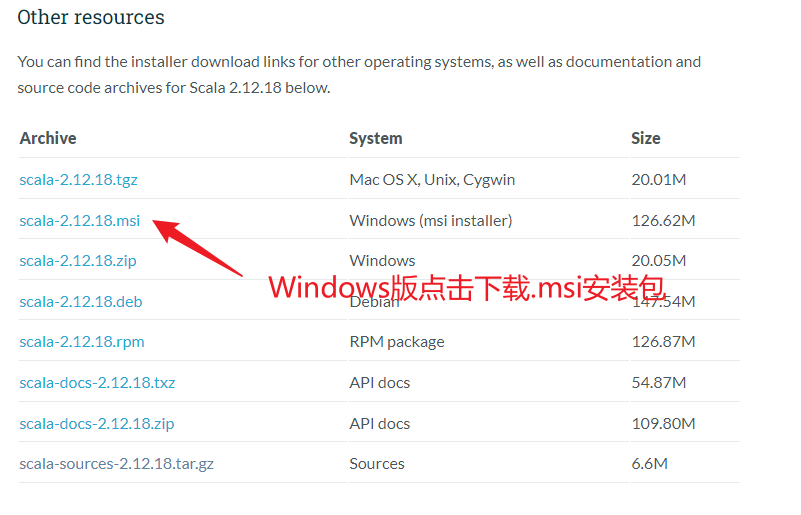The image size is (801, 515).
Task: Click the scala-2.12.18.msi installer link
Action: [x=80, y=220]
